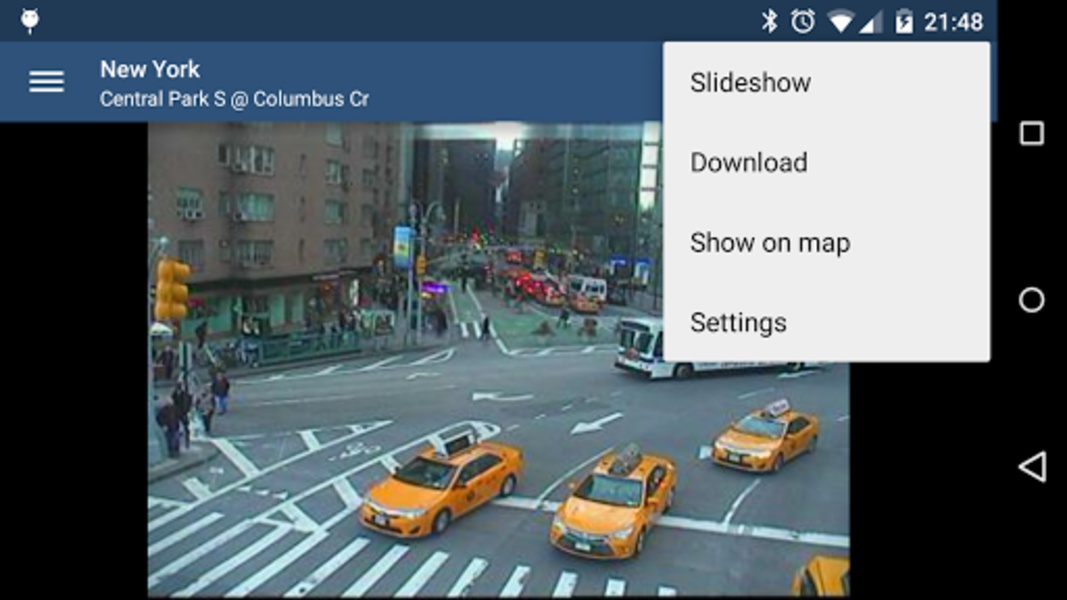
Task: Select Show on map option
Action: [x=826, y=243]
